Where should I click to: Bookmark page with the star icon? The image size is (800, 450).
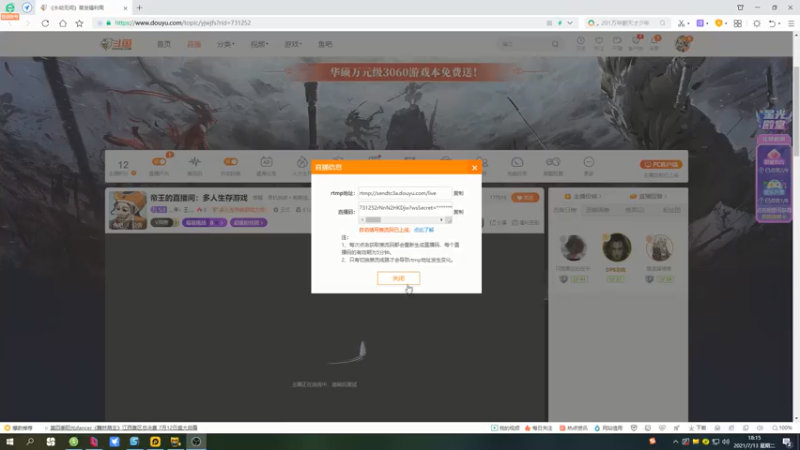tap(80, 23)
